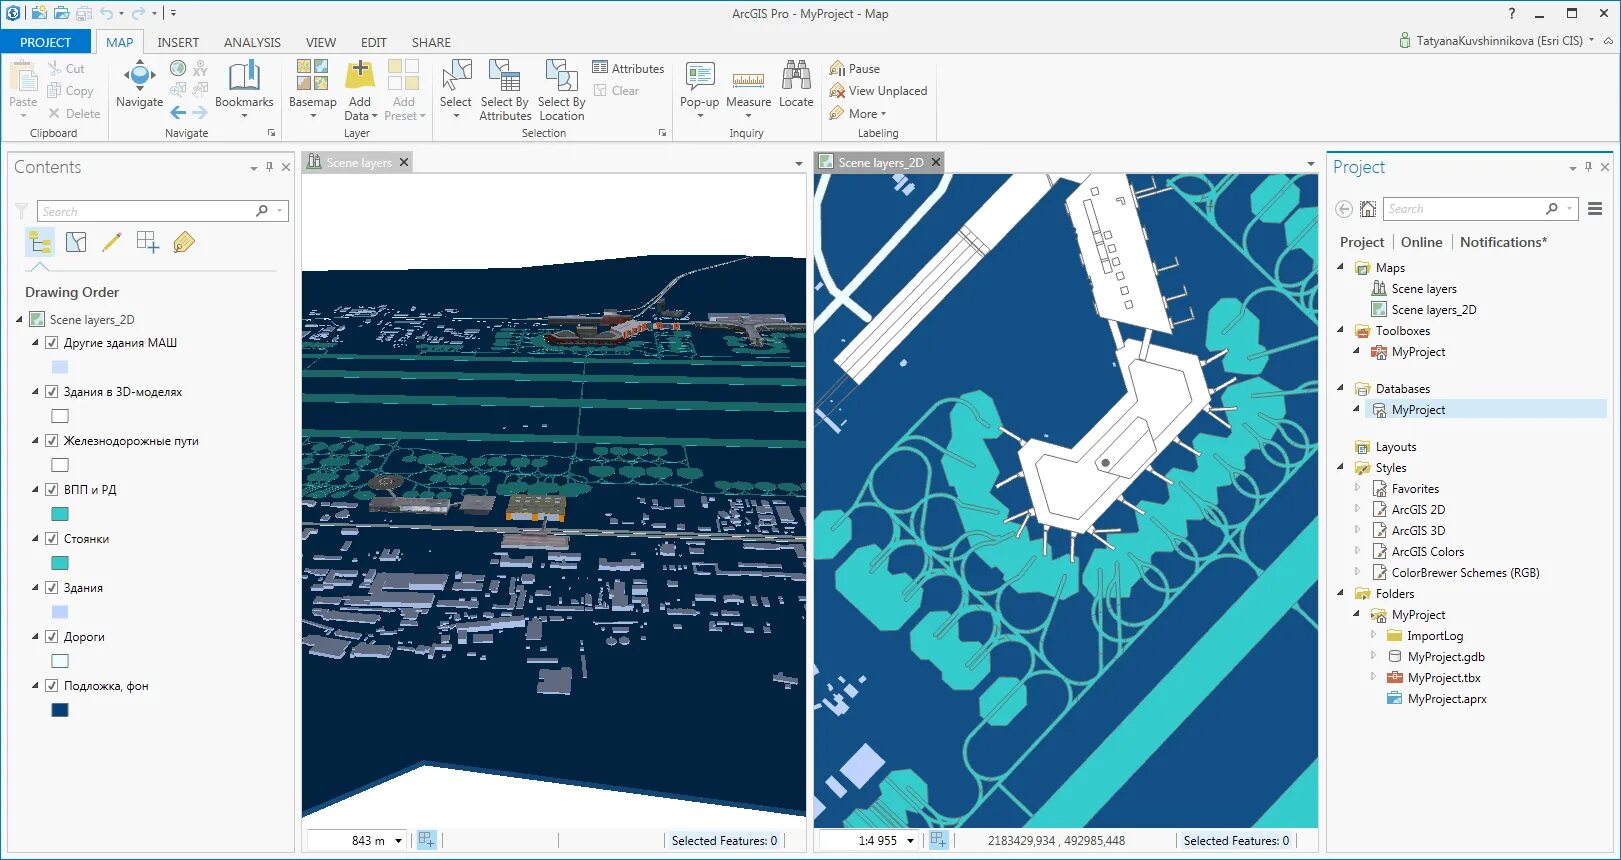Switch to List By Data Source view
Viewport: 1621px width, 860px height.
tap(76, 242)
